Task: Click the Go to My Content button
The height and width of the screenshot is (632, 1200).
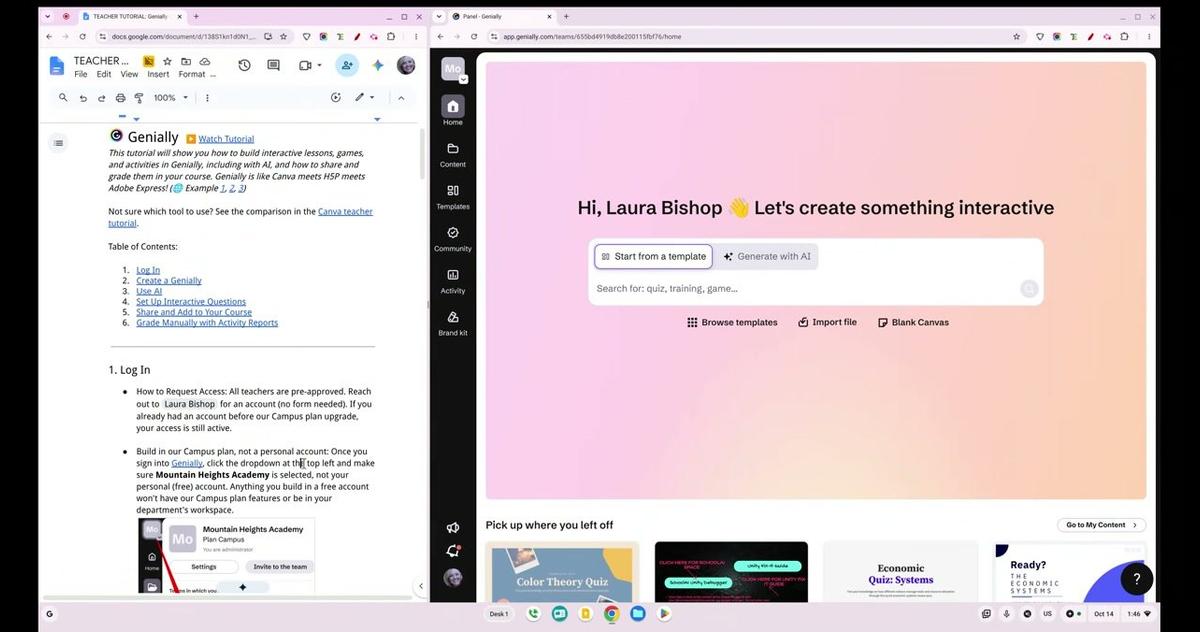Action: [x=1101, y=525]
